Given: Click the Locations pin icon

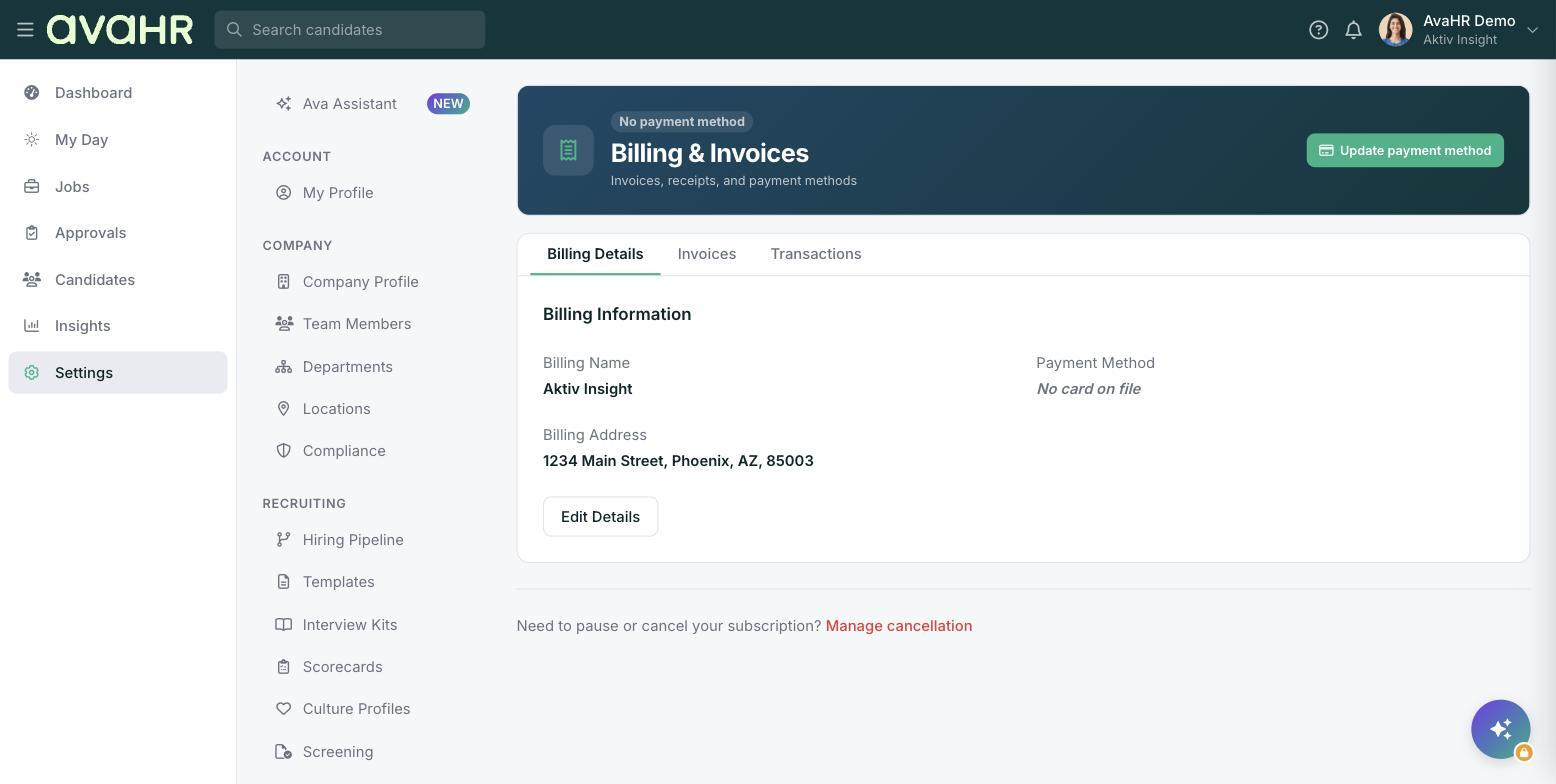Looking at the screenshot, I should point(284,409).
